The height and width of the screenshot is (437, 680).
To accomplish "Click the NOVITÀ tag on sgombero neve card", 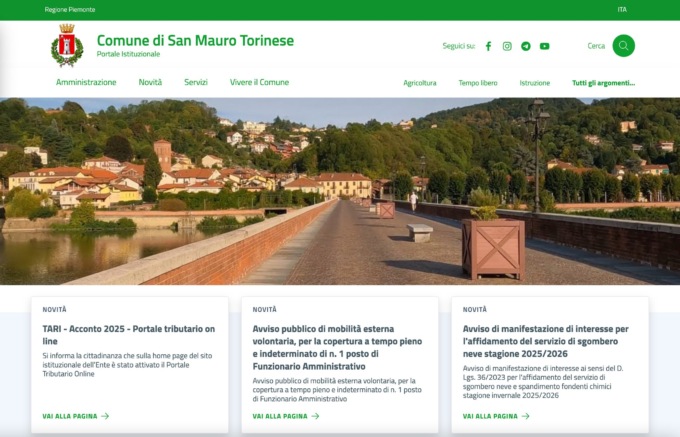I will (475, 310).
